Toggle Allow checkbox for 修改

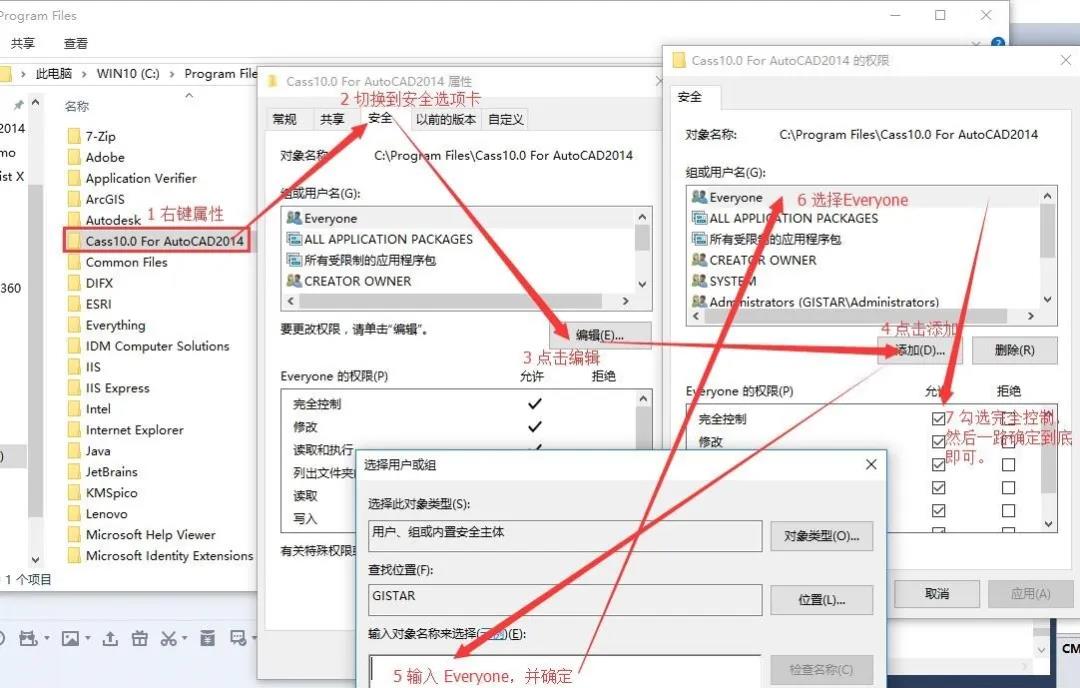click(938, 441)
